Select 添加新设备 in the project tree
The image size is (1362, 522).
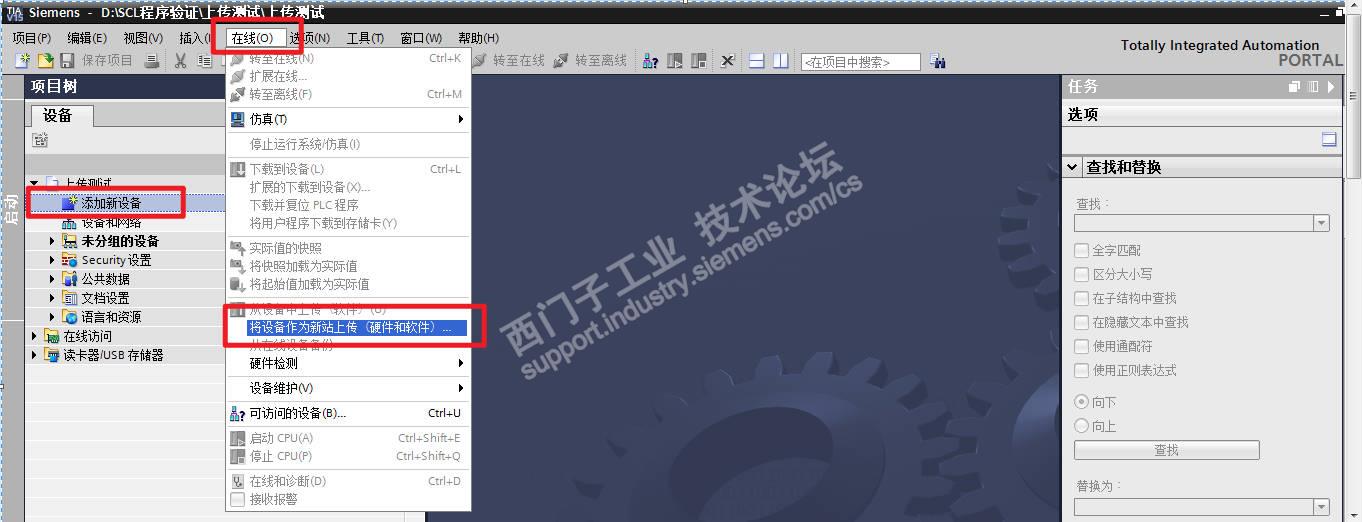[x=111, y=203]
